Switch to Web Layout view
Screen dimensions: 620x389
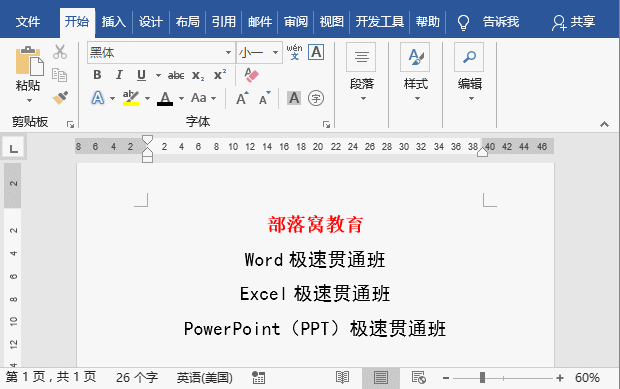pyautogui.click(x=418, y=378)
